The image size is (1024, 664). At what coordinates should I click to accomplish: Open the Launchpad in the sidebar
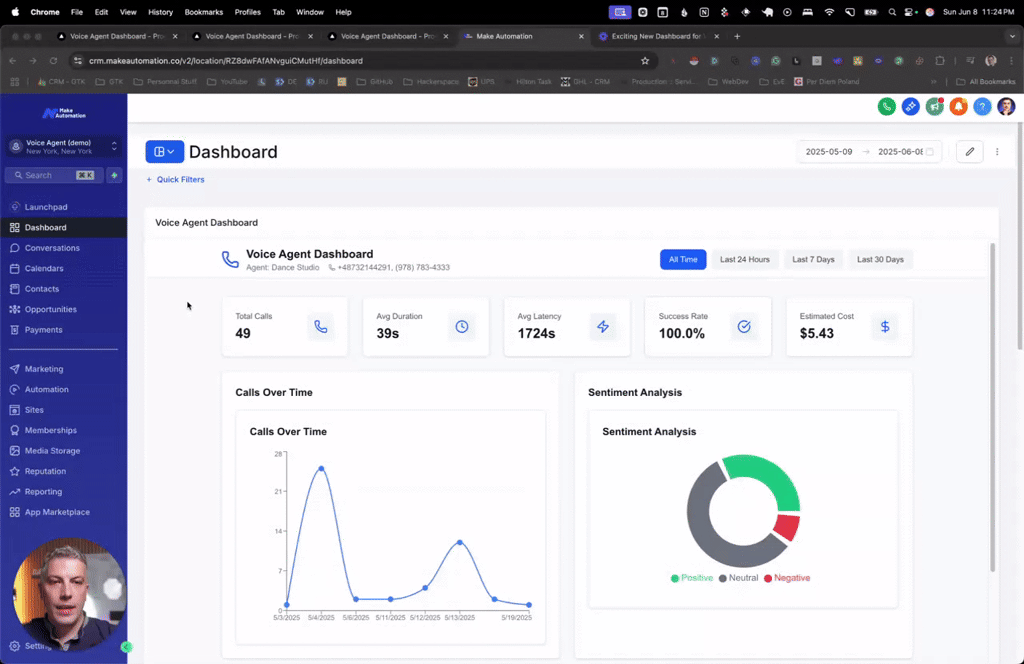(44, 206)
